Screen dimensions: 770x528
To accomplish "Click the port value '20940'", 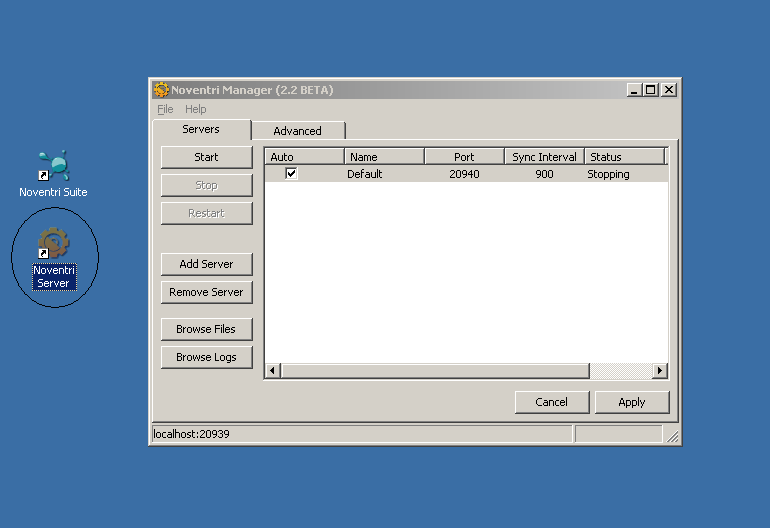I will (464, 174).
